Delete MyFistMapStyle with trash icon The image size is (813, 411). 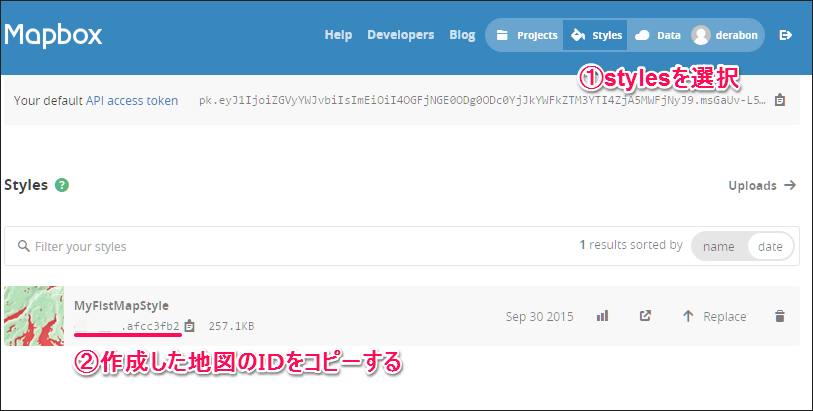coord(780,316)
